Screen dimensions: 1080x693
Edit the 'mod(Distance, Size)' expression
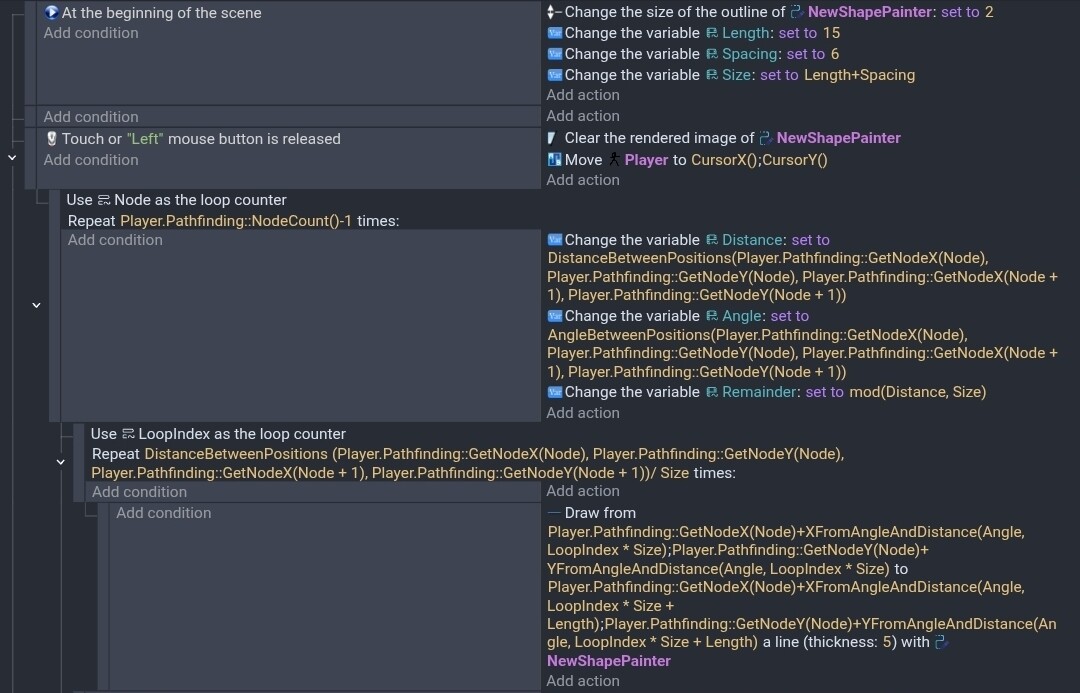[x=917, y=392]
